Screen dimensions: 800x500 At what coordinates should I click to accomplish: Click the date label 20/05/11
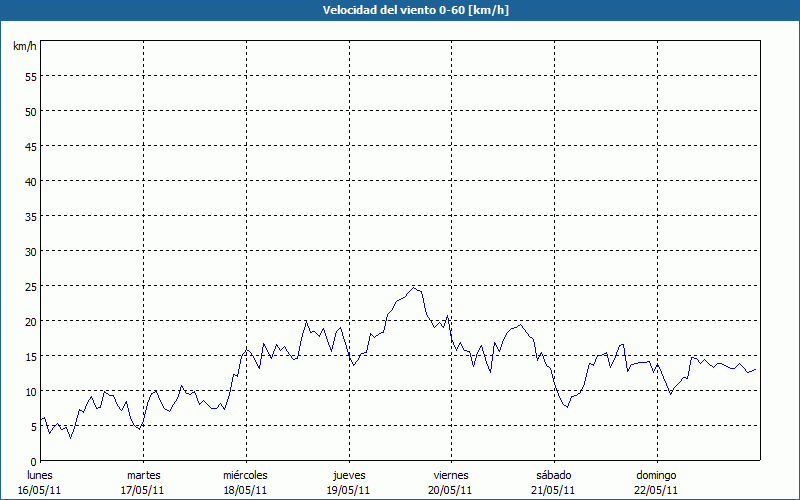click(x=450, y=490)
